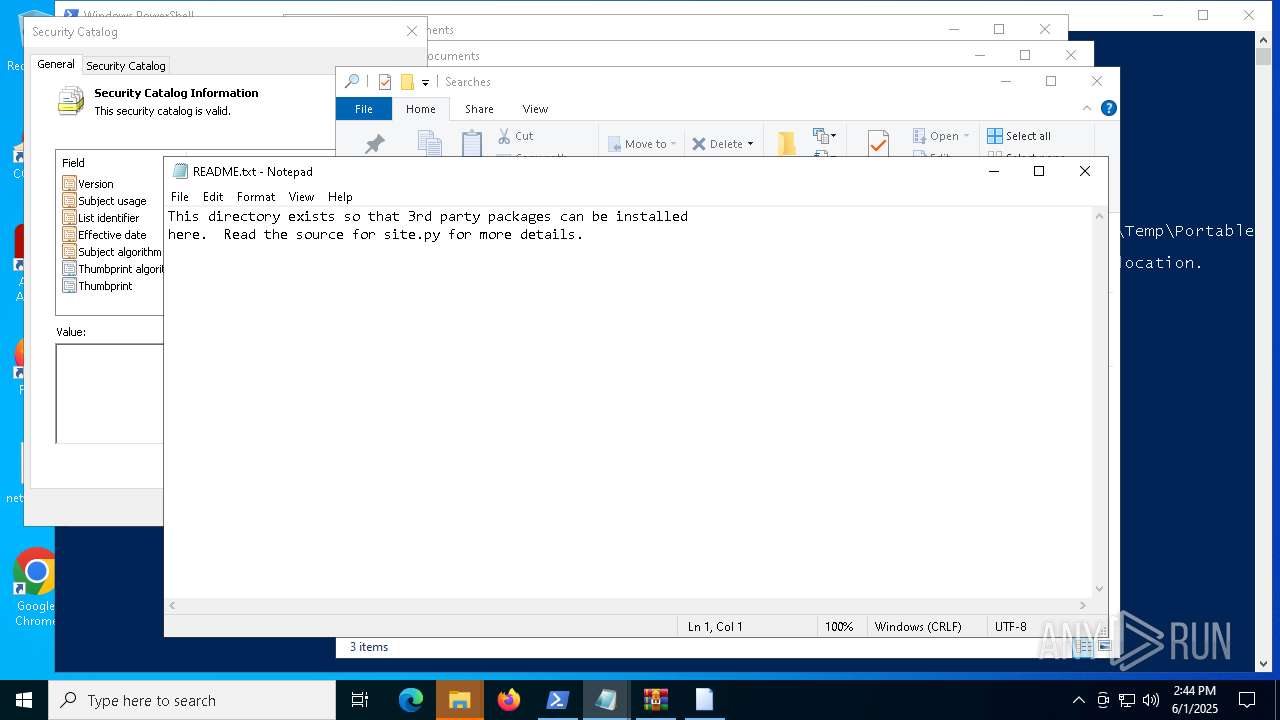Viewport: 1280px width, 720px height.
Task: Click the quick access New folder icon in title bar
Action: (407, 82)
